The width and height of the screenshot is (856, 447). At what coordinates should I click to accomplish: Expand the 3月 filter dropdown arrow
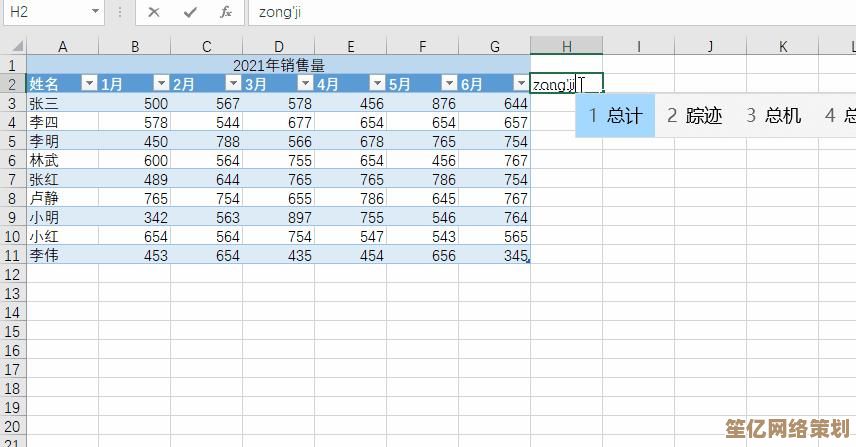304,84
